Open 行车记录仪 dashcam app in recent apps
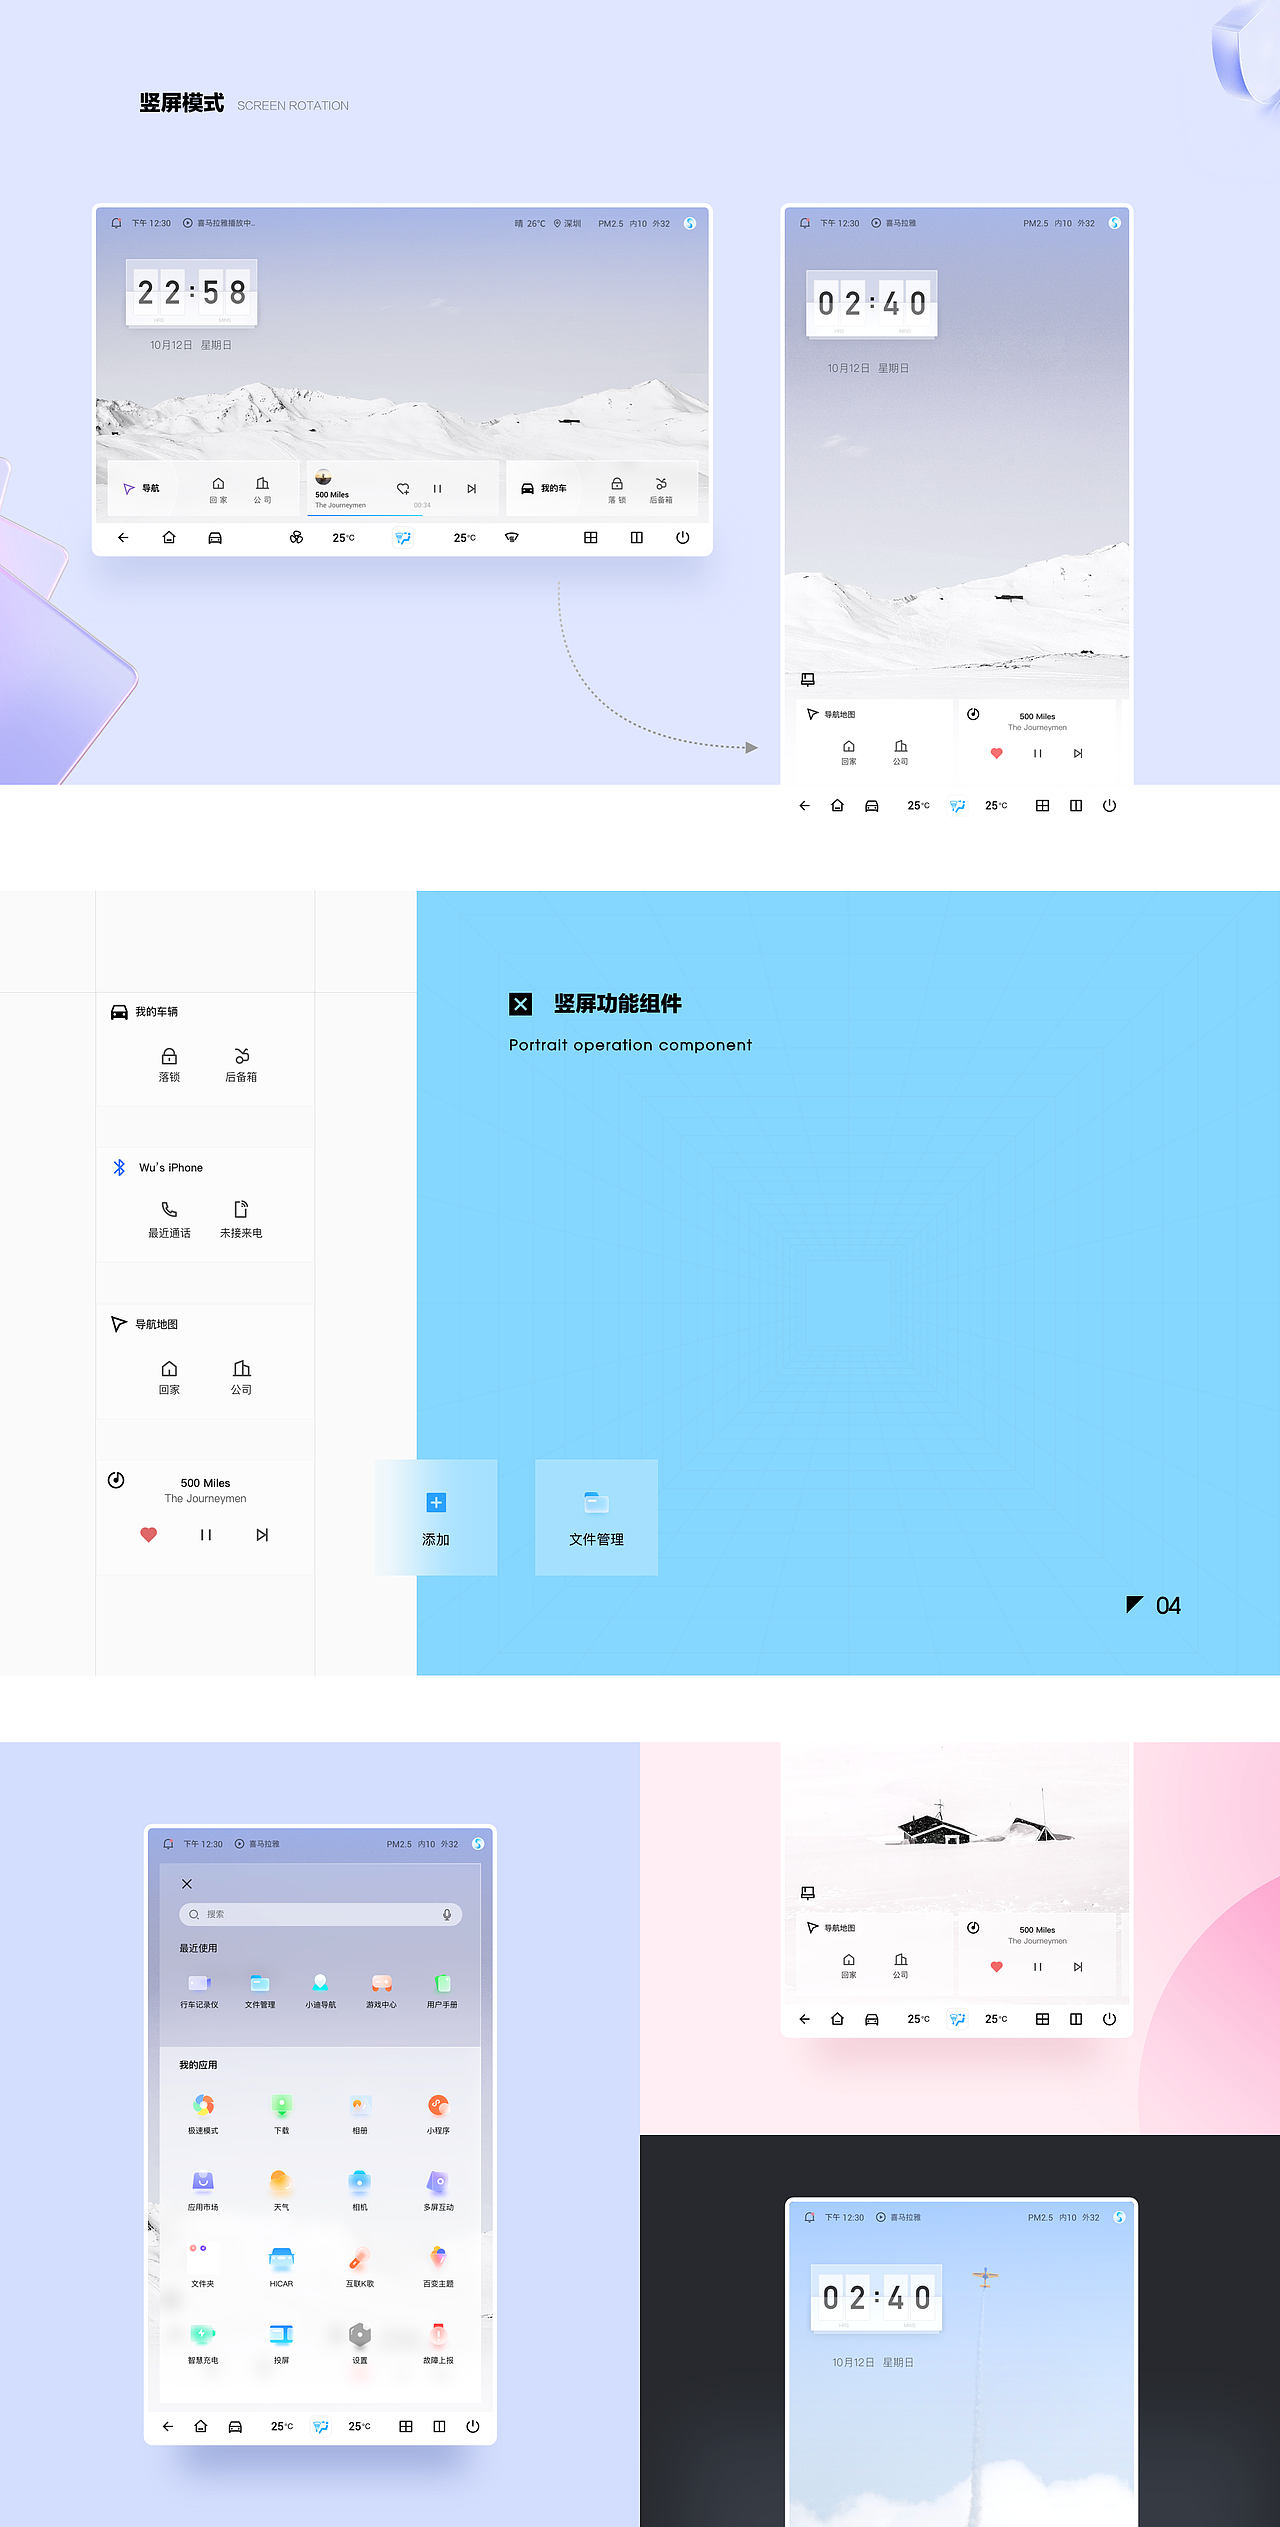 click(199, 1991)
